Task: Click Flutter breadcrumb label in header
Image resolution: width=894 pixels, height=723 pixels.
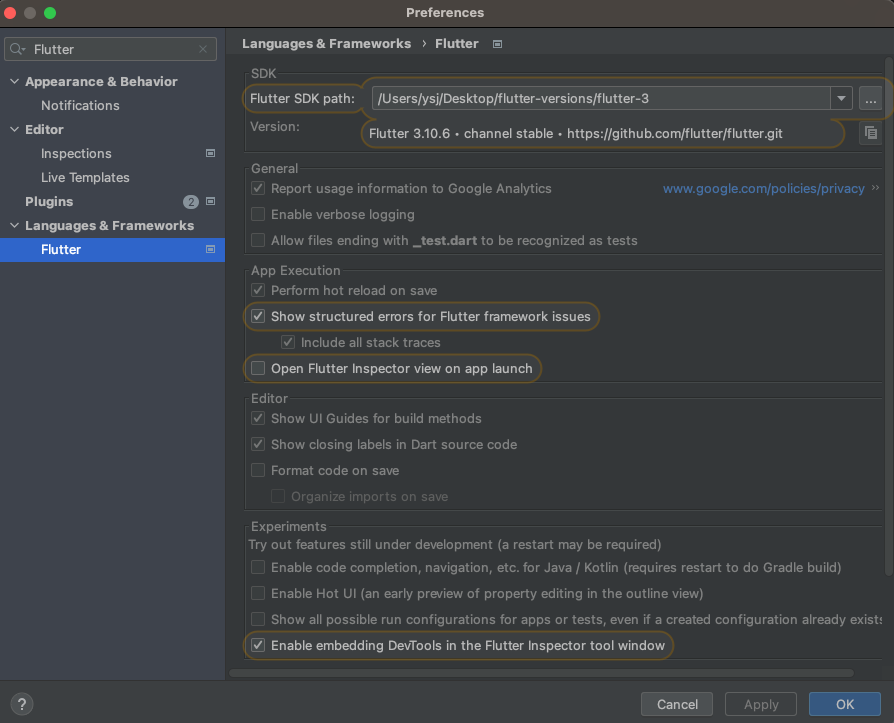Action: point(457,44)
